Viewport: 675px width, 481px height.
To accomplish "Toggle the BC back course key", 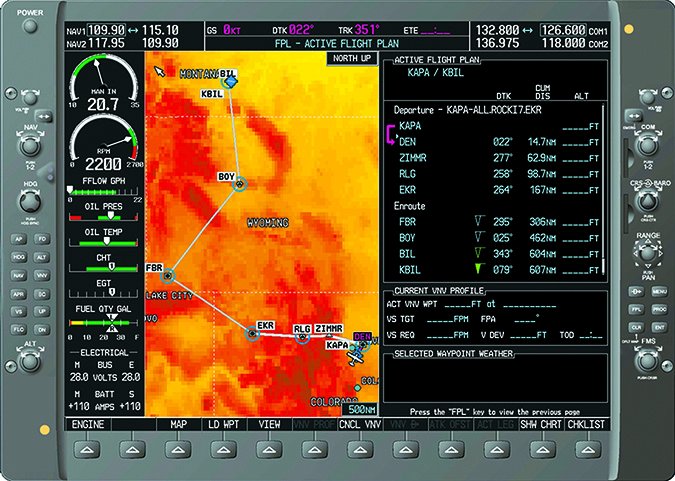I will pos(42,294).
